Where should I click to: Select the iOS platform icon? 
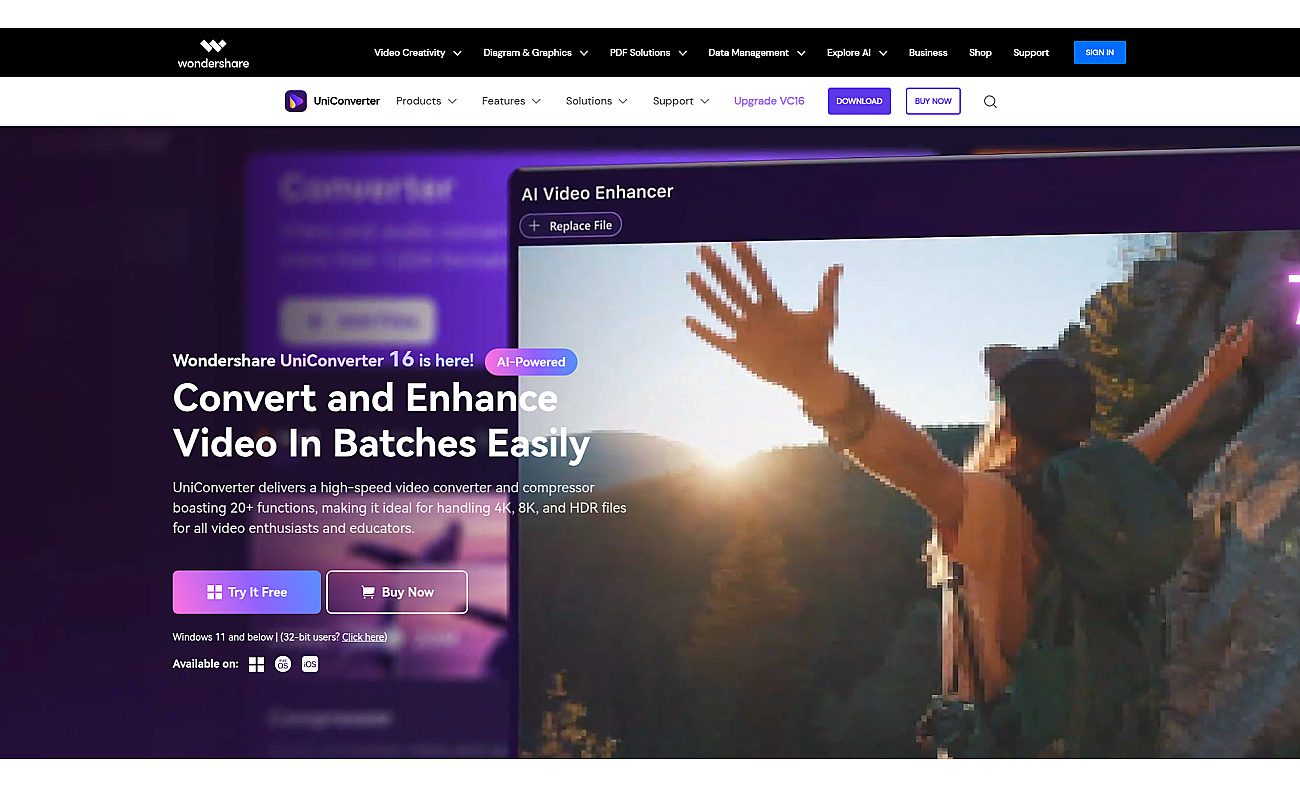click(x=310, y=664)
